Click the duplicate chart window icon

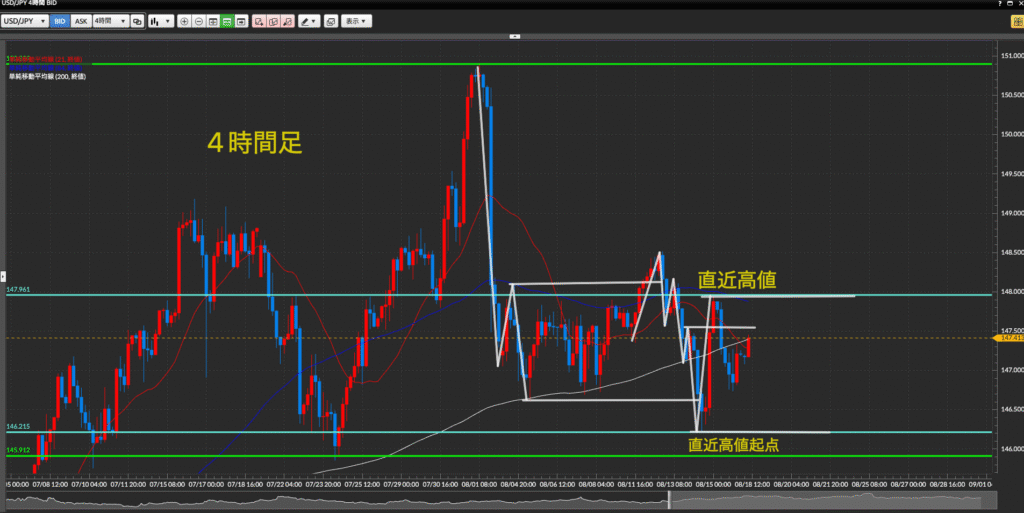[331, 22]
